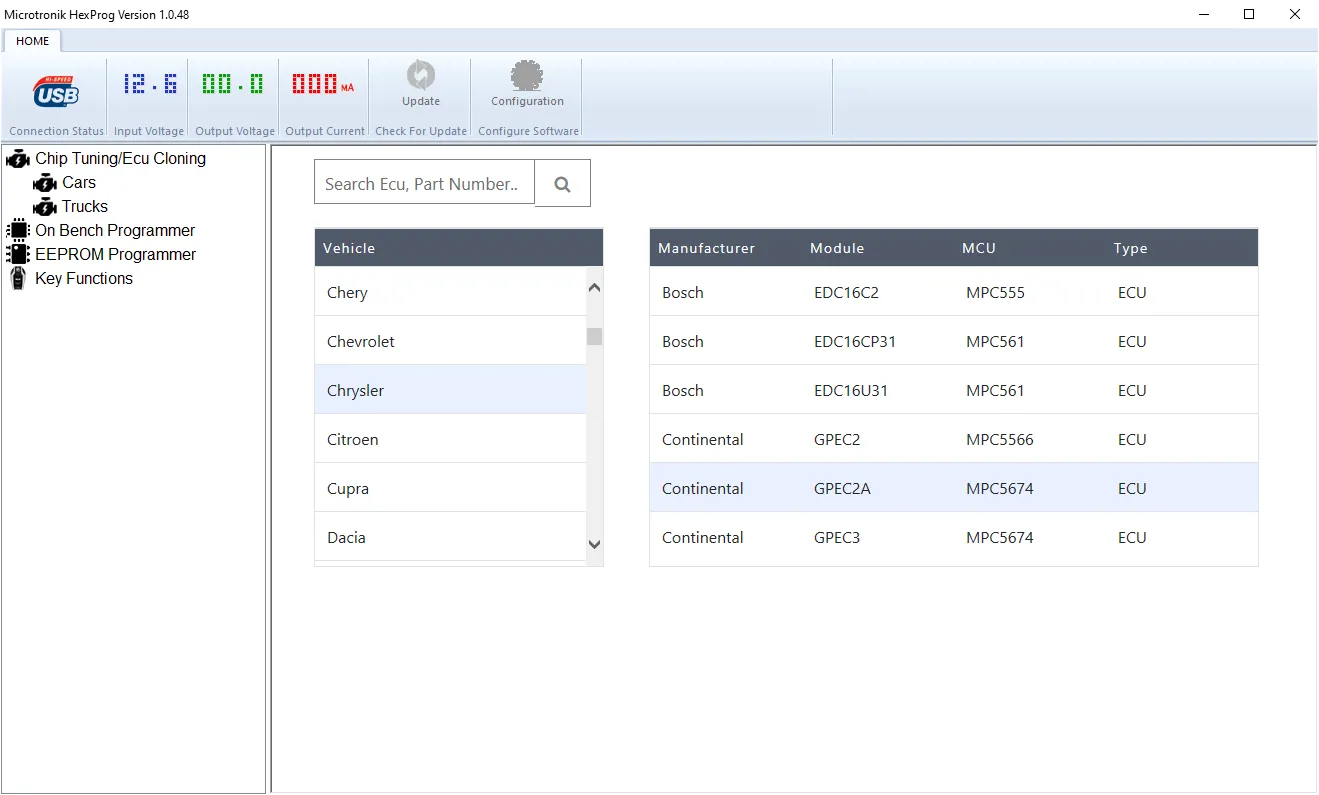Switch to the HOME tab
Image resolution: width=1319 pixels, height=795 pixels.
tap(33, 41)
